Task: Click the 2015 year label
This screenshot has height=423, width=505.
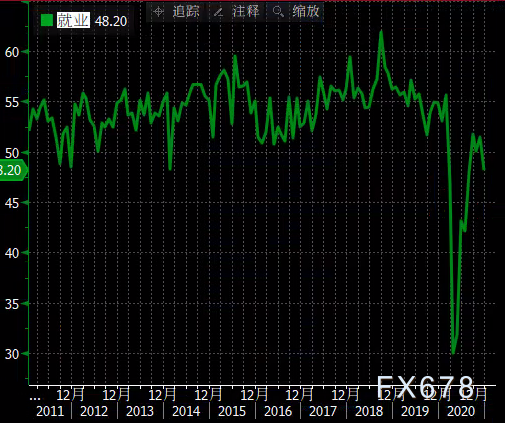Action: [x=232, y=411]
